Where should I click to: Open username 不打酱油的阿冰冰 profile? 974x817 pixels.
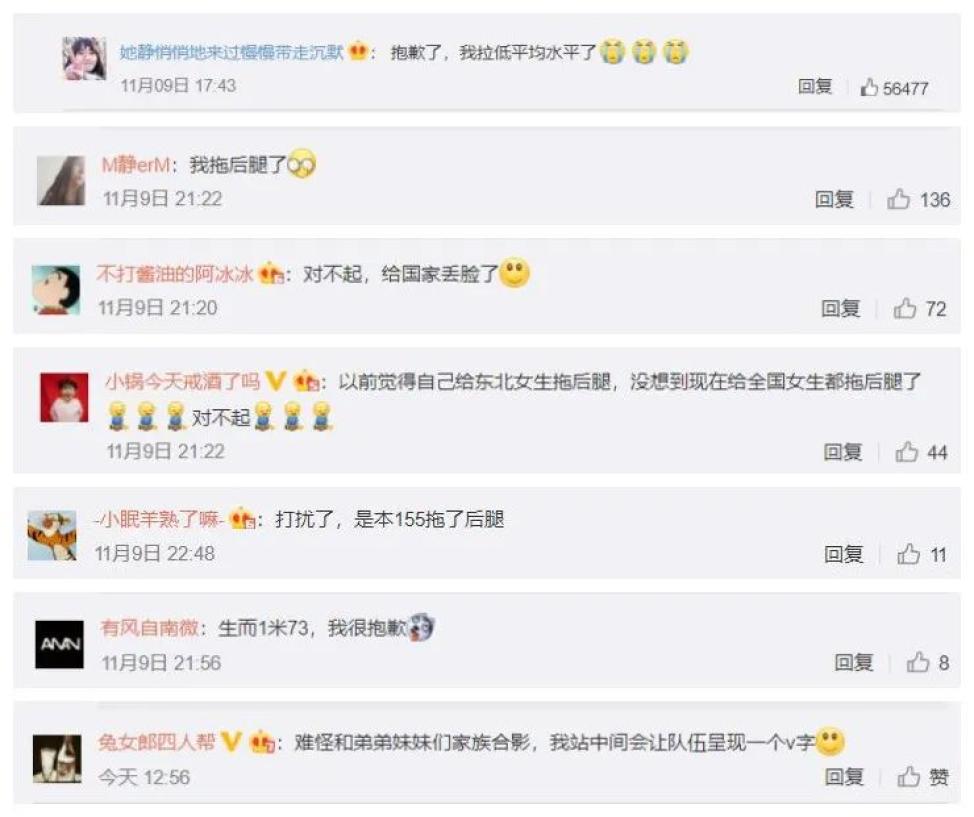(175, 274)
